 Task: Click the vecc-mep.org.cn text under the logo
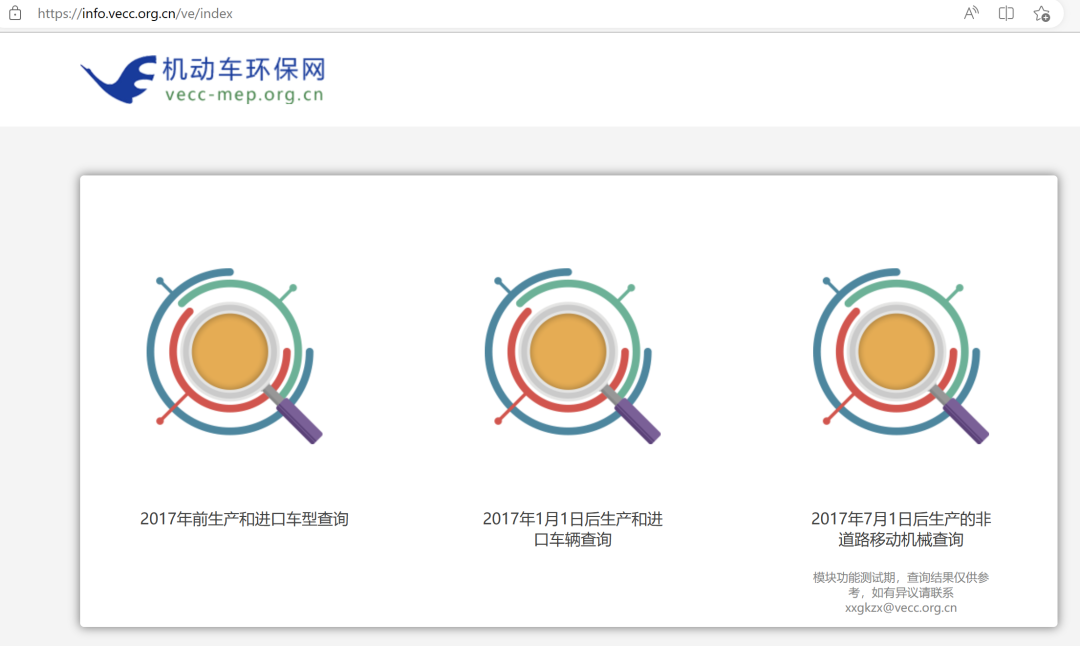(243, 96)
